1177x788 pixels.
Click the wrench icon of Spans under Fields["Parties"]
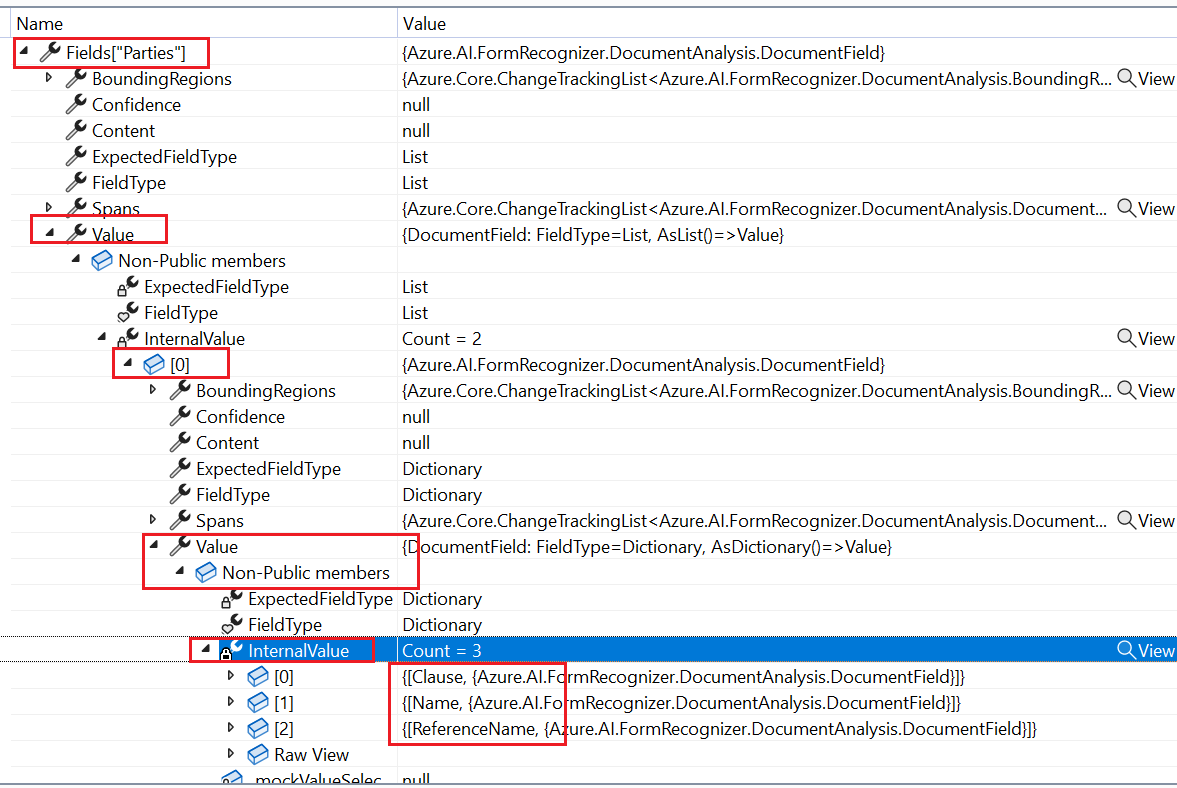[76, 208]
